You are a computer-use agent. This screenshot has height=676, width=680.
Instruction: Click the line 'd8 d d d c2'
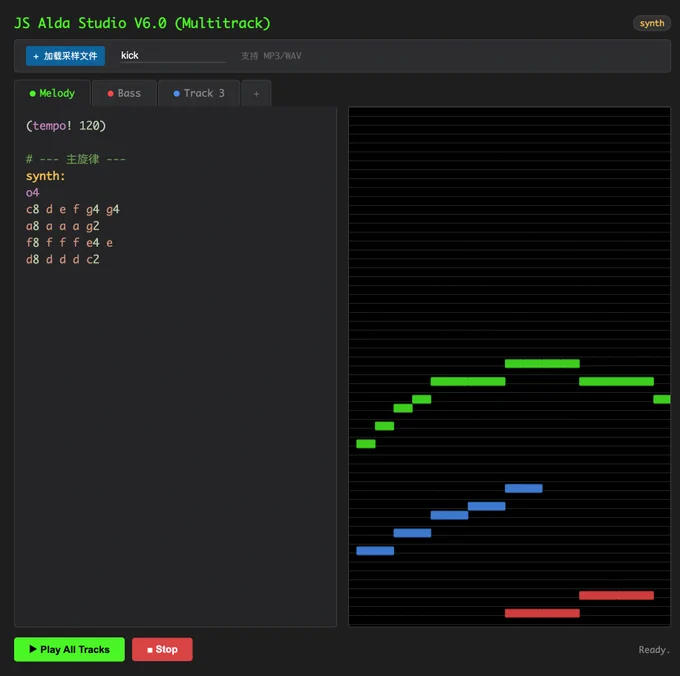point(62,259)
